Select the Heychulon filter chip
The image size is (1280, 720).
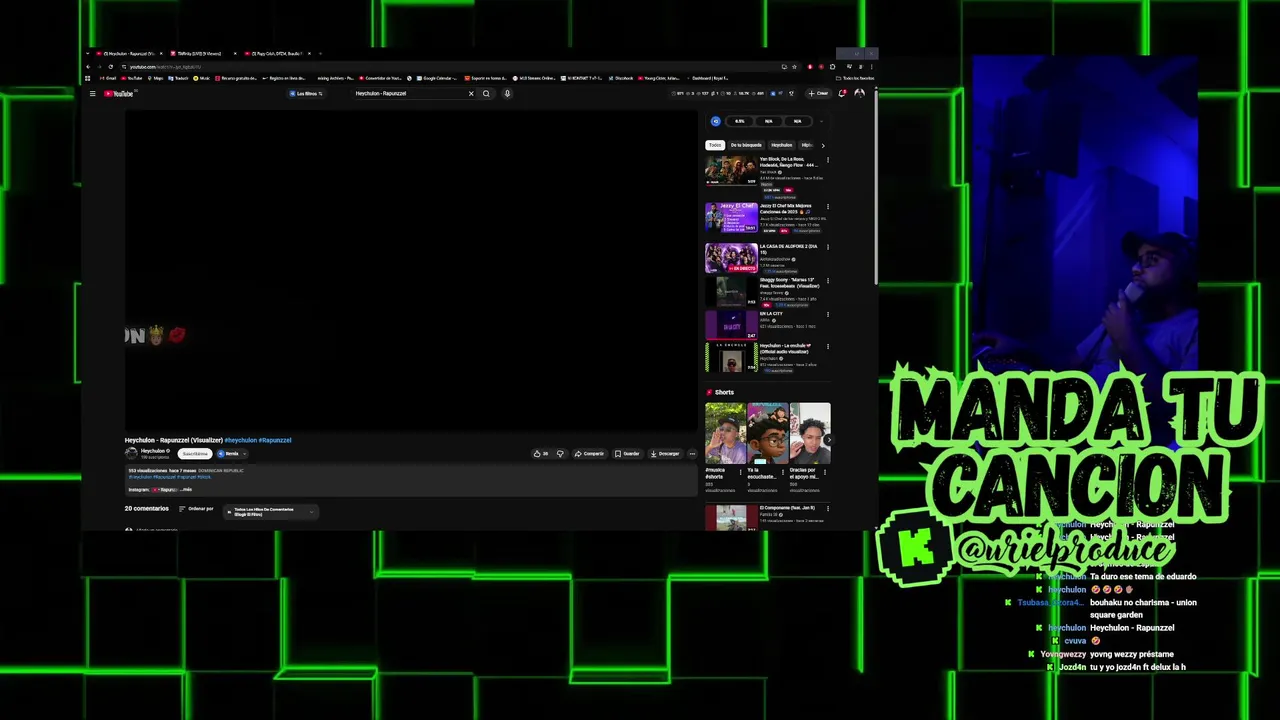point(782,145)
